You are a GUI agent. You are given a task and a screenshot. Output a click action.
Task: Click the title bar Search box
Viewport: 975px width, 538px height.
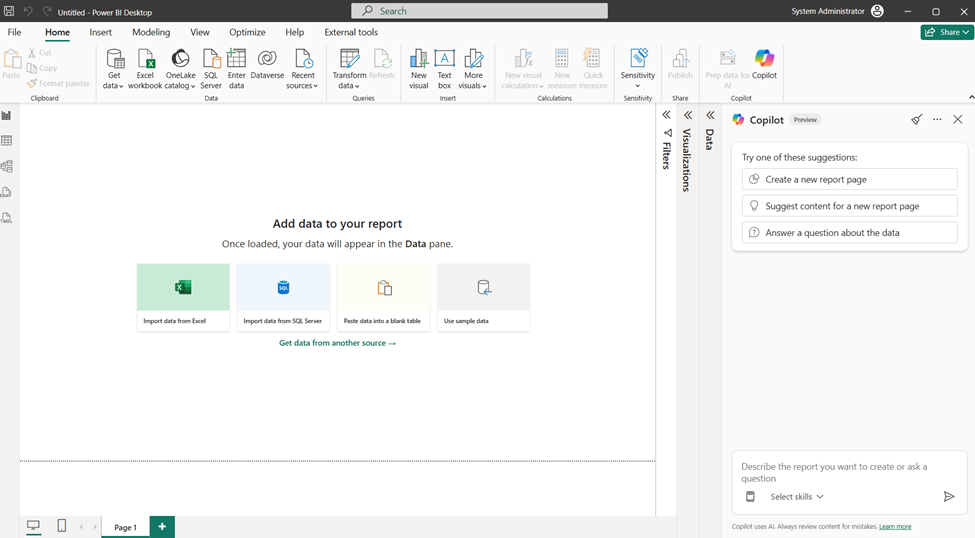click(479, 11)
